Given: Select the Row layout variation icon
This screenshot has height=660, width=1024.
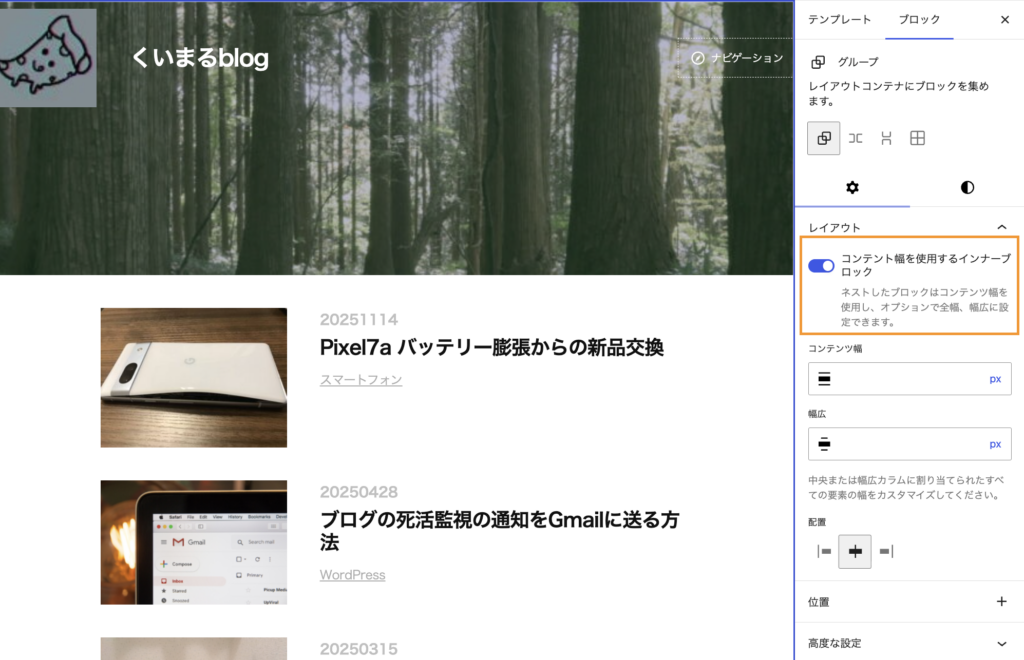Looking at the screenshot, I should click(x=855, y=138).
